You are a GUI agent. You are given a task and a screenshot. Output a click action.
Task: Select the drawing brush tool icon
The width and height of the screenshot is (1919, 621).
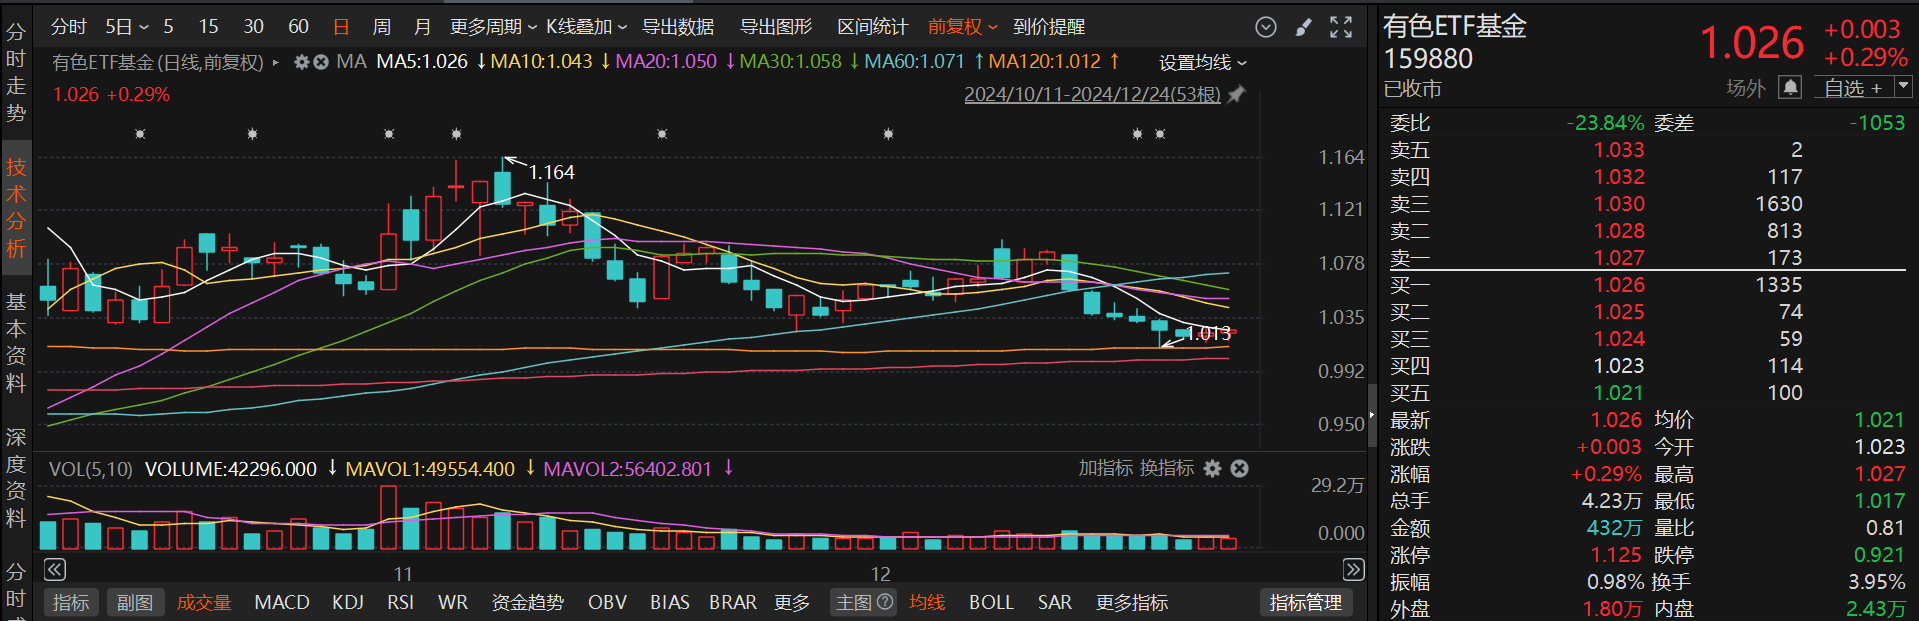(x=1303, y=27)
